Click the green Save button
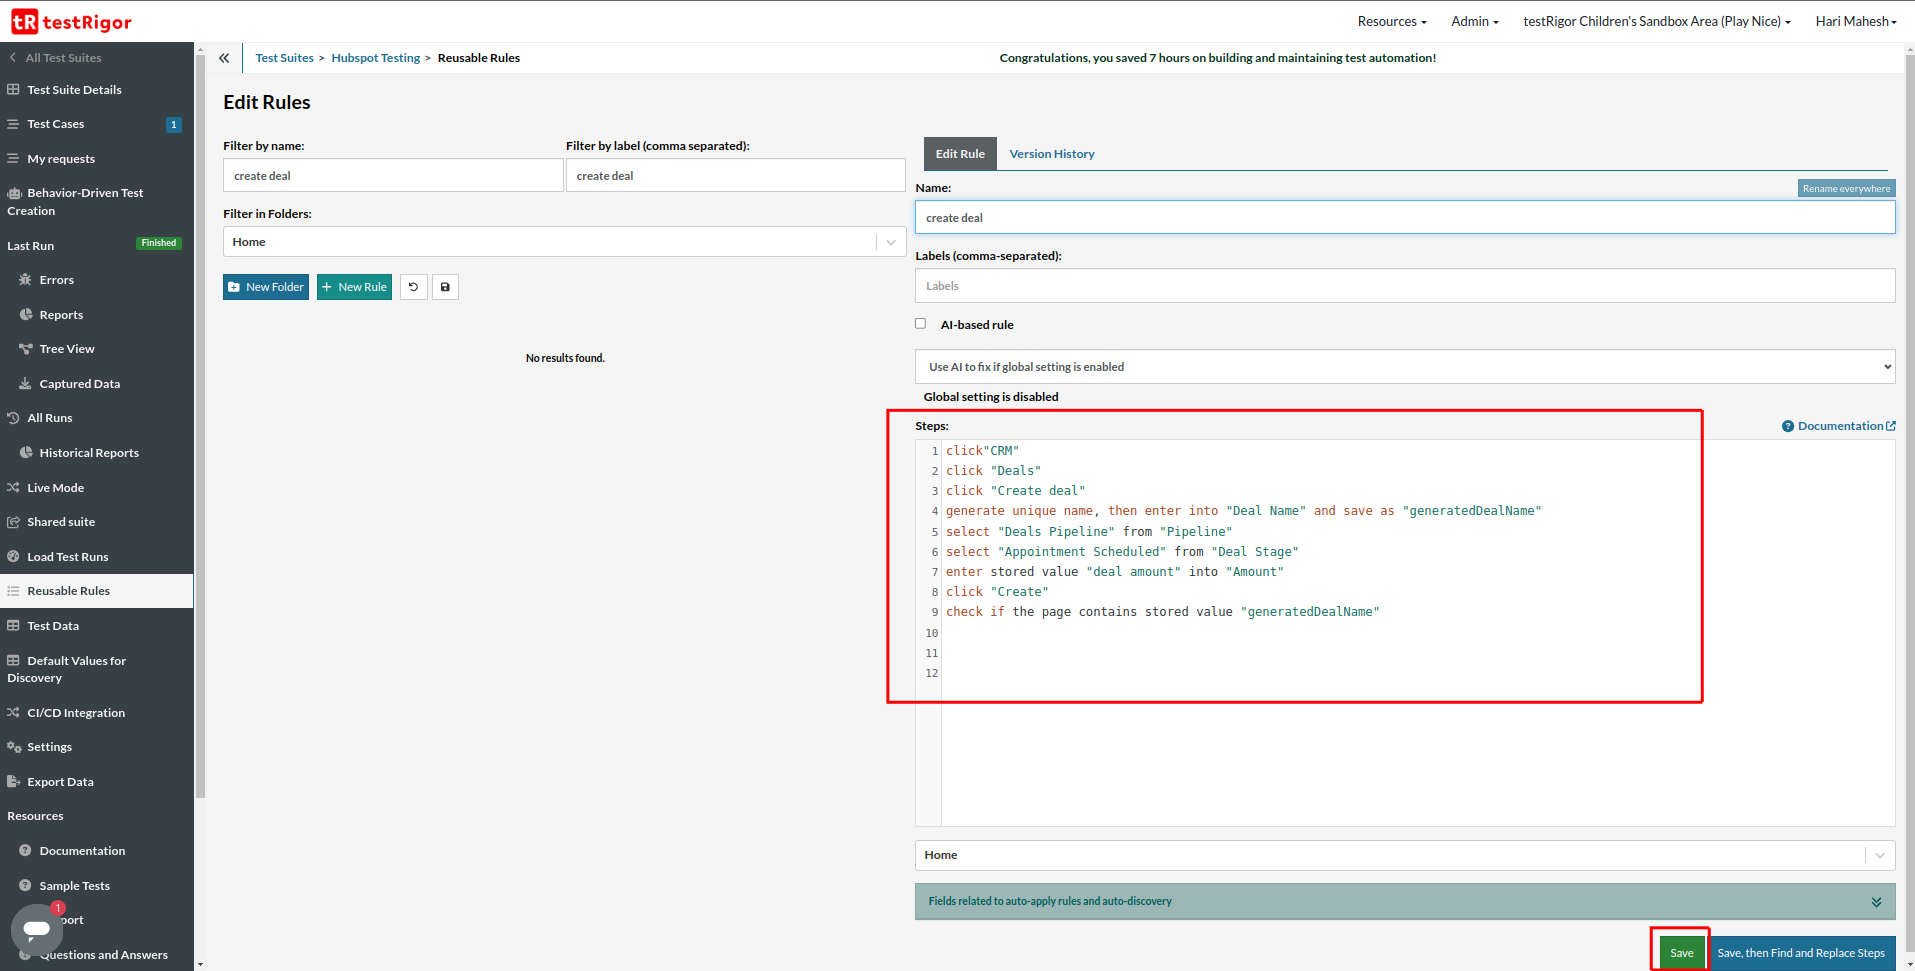 [x=1681, y=953]
